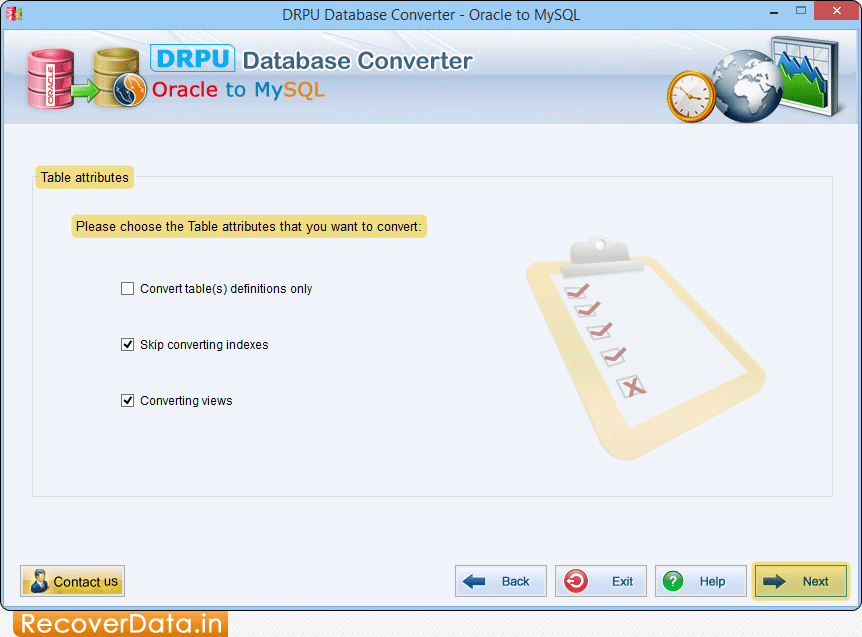Viewport: 862px width, 637px height.
Task: Click the chart graph icon in header
Action: coord(805,76)
